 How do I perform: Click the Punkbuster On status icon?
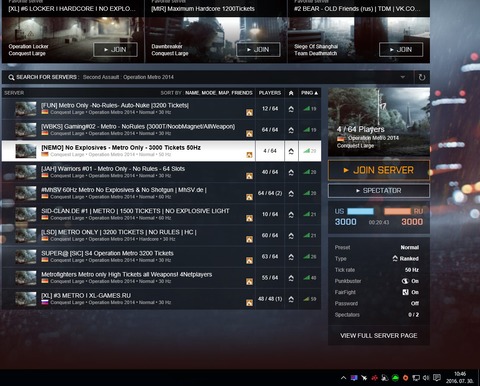(x=405, y=281)
